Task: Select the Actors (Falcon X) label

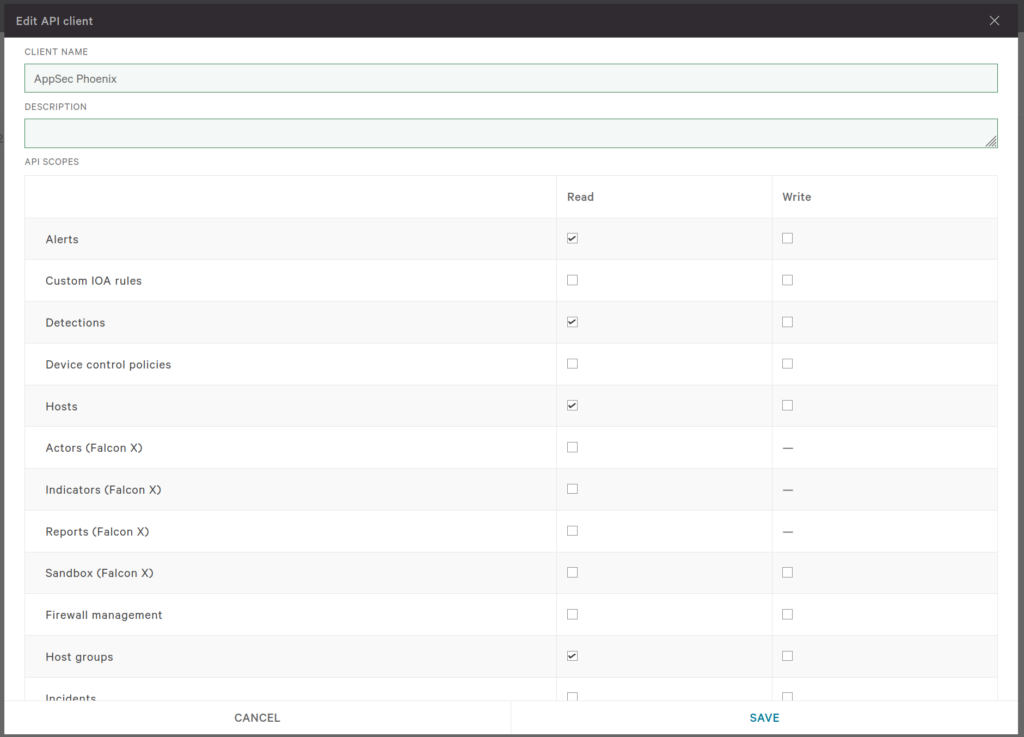Action: (x=94, y=448)
